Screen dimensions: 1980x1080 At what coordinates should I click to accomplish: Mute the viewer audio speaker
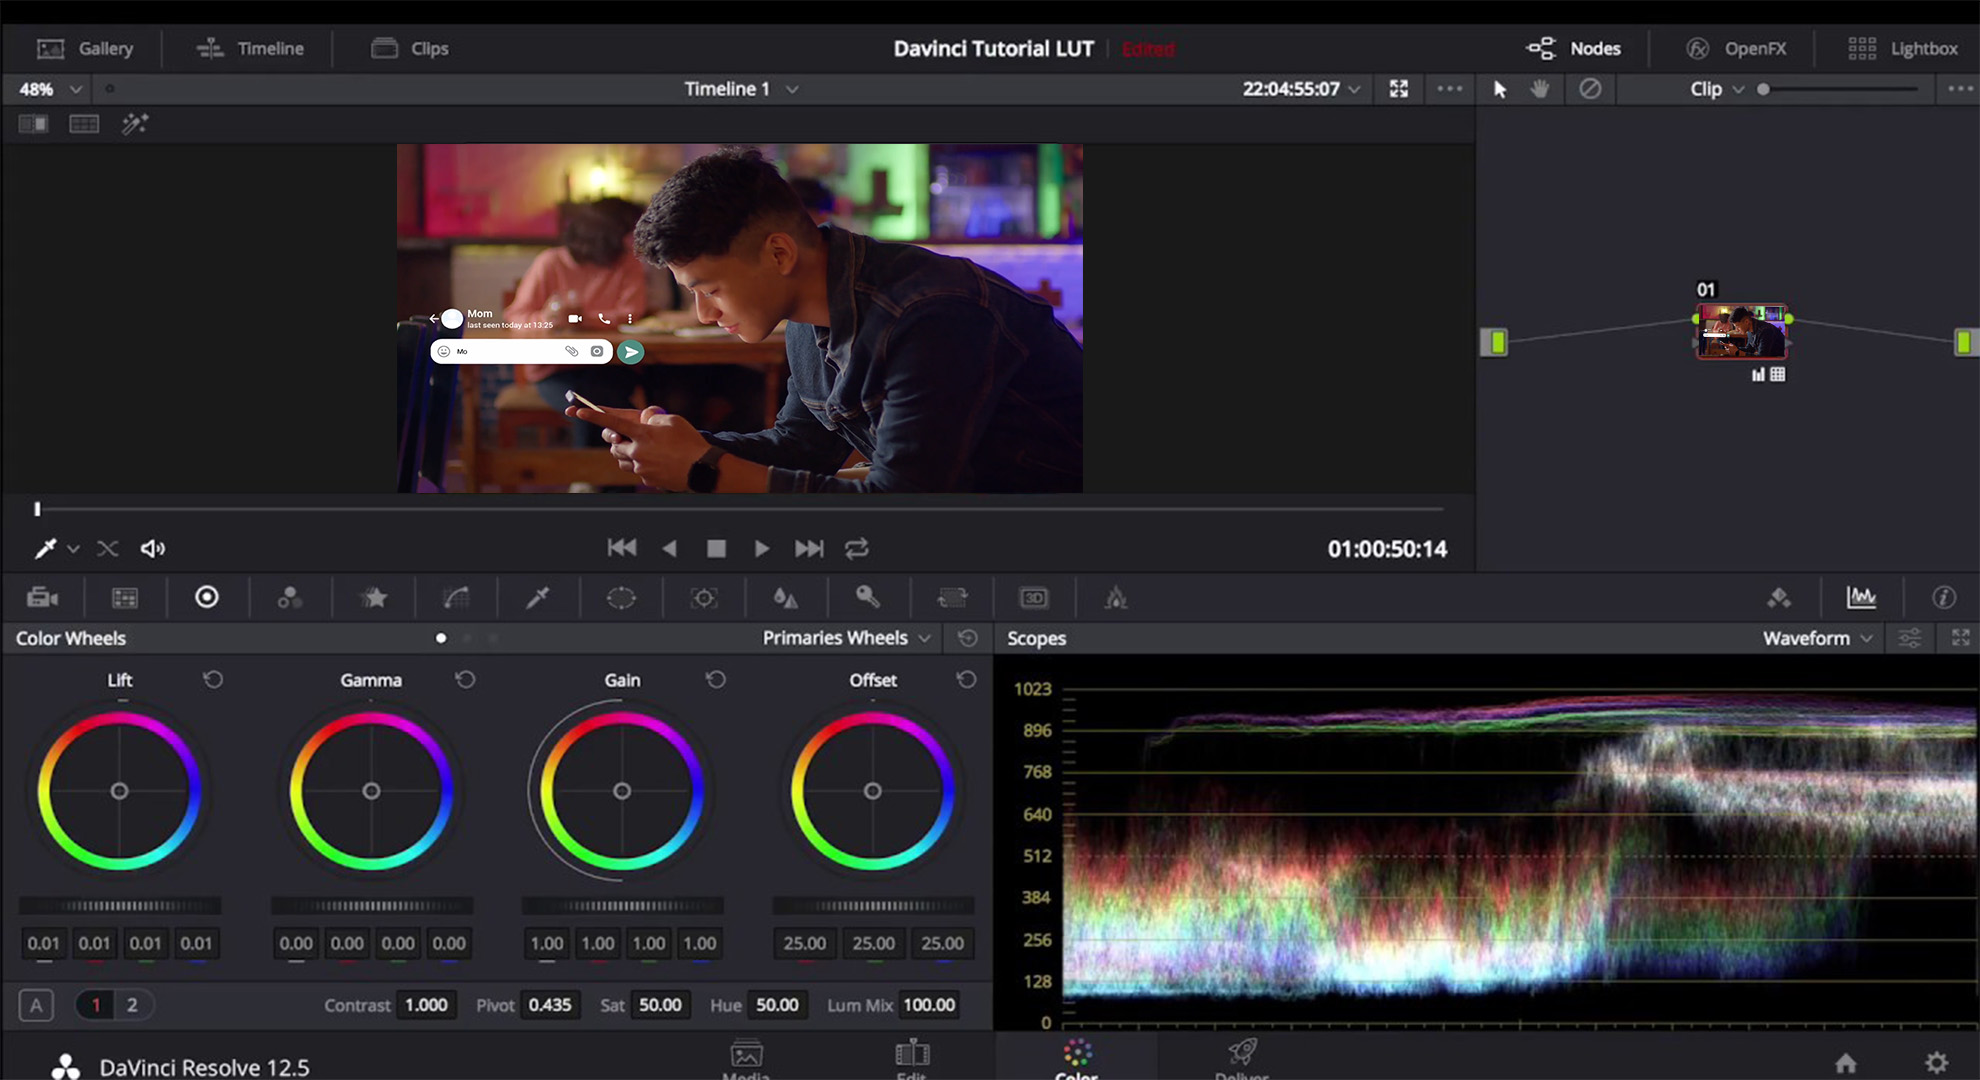(152, 548)
